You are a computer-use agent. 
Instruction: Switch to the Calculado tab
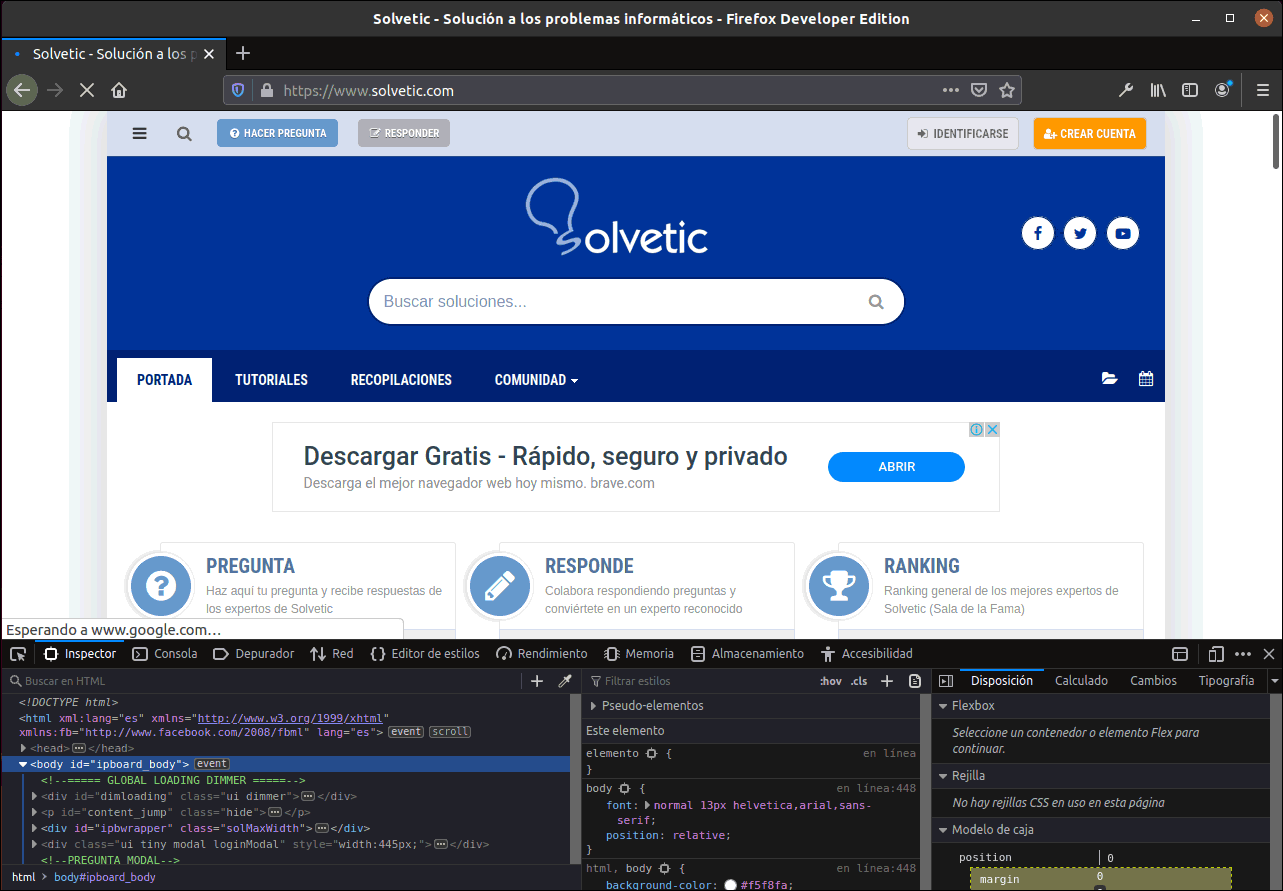click(x=1081, y=681)
